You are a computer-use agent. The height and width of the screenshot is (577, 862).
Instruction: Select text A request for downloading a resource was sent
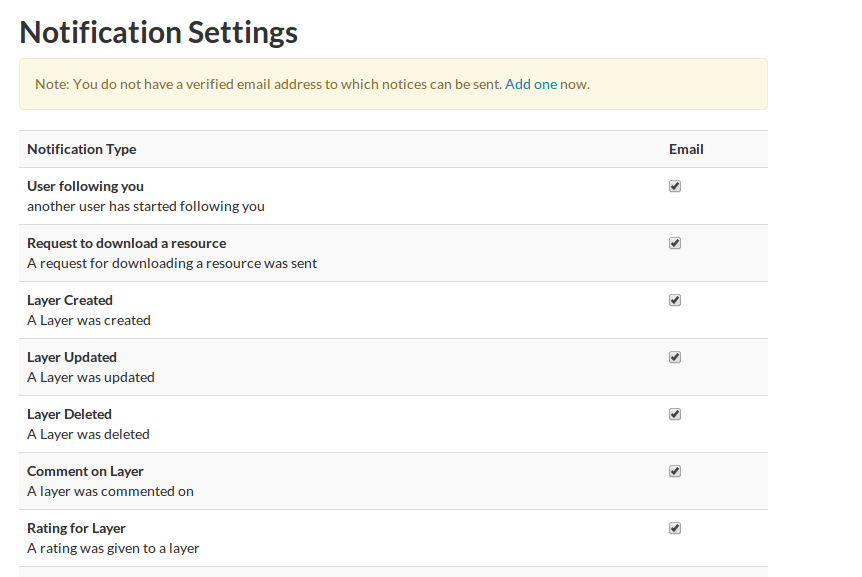point(172,264)
